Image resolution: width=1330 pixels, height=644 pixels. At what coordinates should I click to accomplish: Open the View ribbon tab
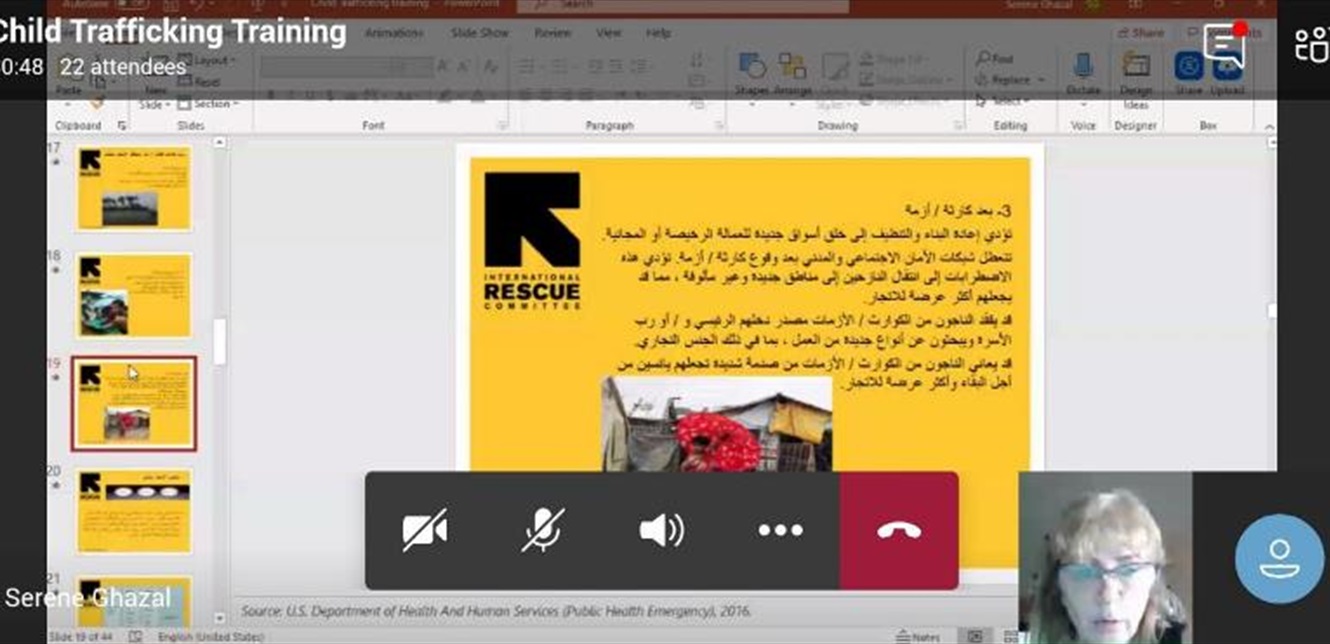[608, 33]
